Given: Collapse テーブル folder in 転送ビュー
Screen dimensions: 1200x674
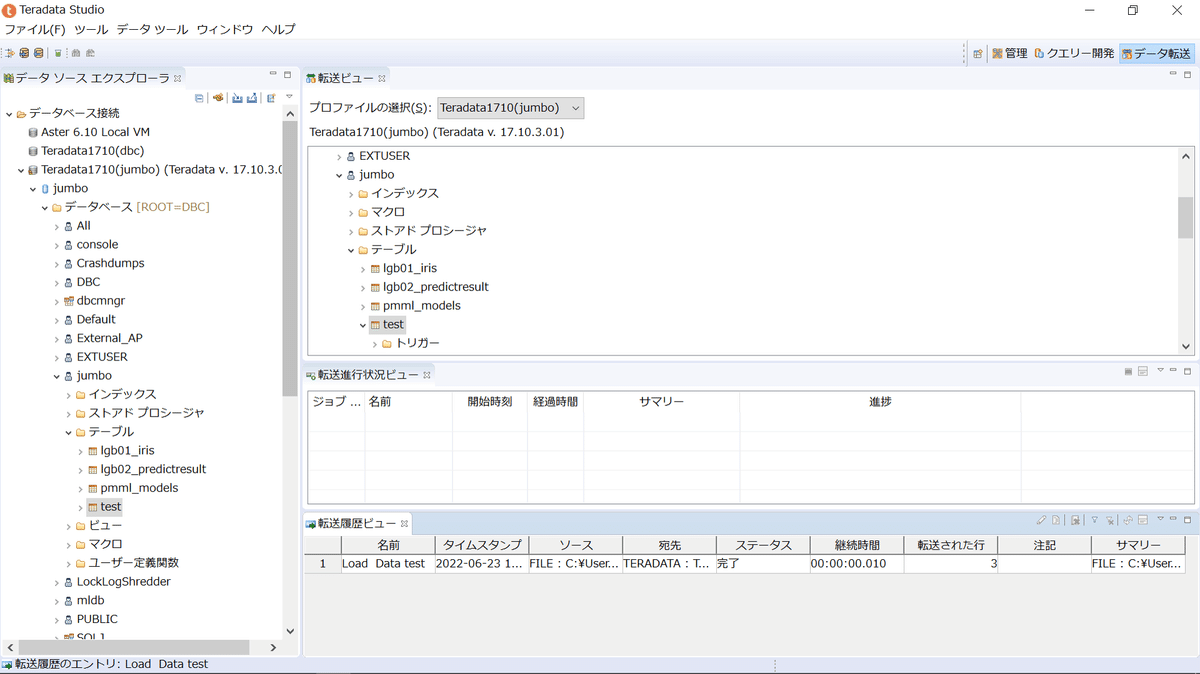Looking at the screenshot, I should click(x=351, y=250).
